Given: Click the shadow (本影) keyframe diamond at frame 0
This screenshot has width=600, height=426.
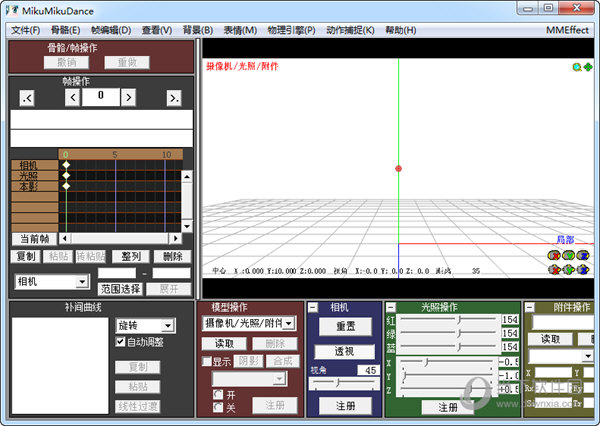Looking at the screenshot, I should tap(66, 186).
